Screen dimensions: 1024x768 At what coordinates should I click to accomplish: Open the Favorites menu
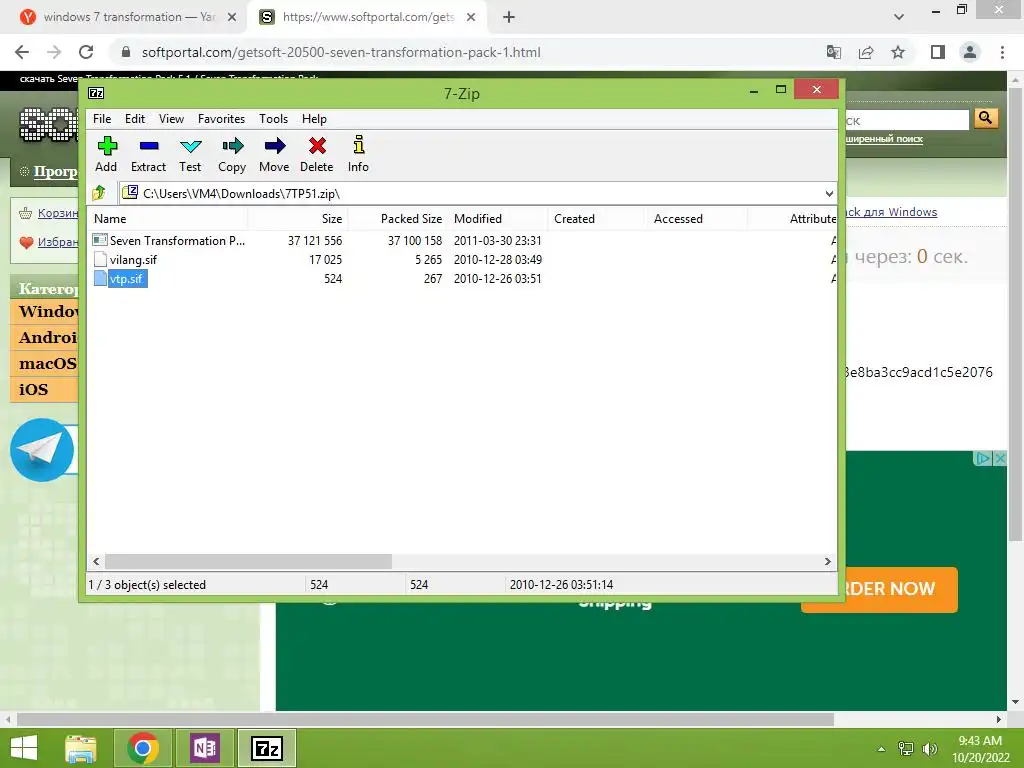tap(221, 119)
